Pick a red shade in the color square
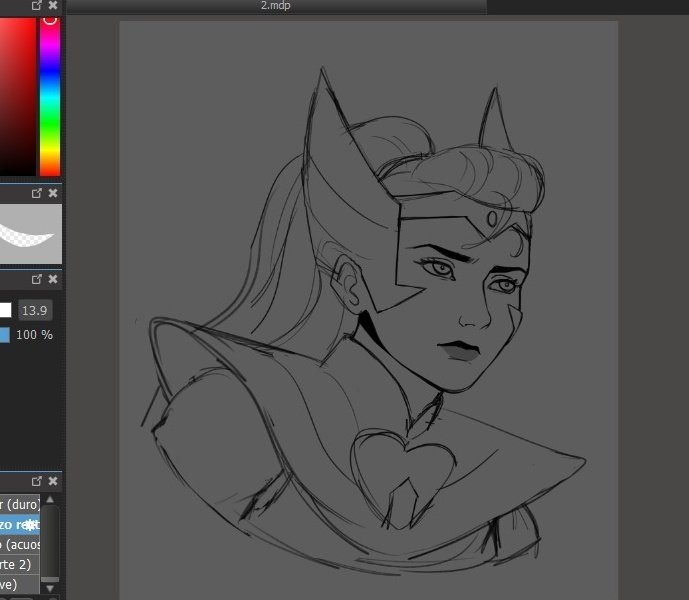This screenshot has width=689, height=600. pyautogui.click(x=18, y=97)
